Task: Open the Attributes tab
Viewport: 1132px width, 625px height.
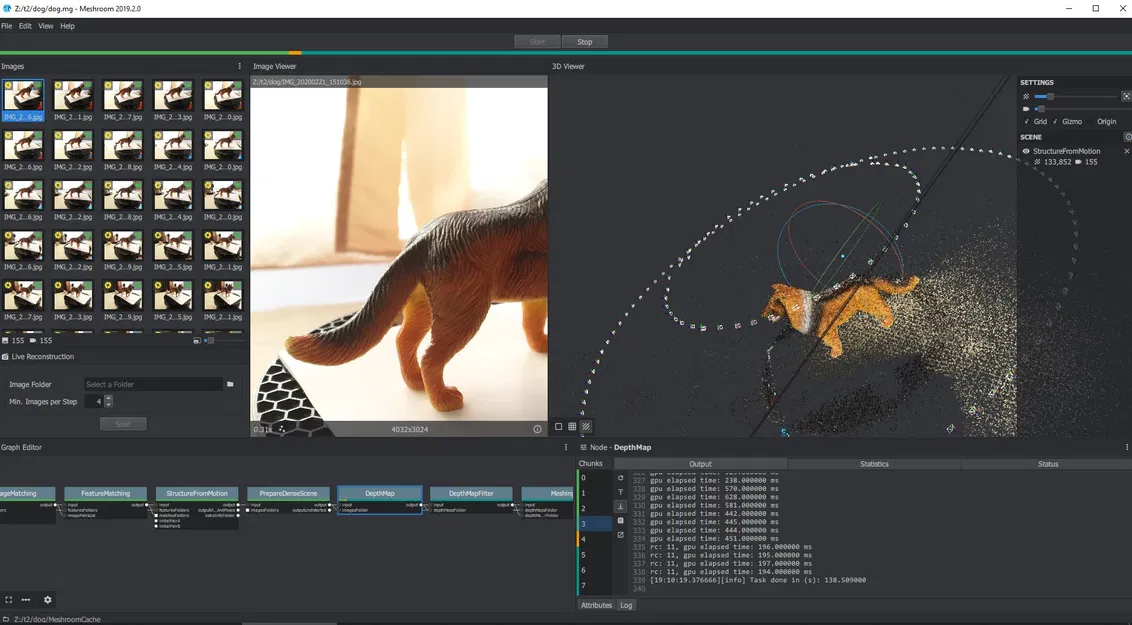Action: (596, 606)
